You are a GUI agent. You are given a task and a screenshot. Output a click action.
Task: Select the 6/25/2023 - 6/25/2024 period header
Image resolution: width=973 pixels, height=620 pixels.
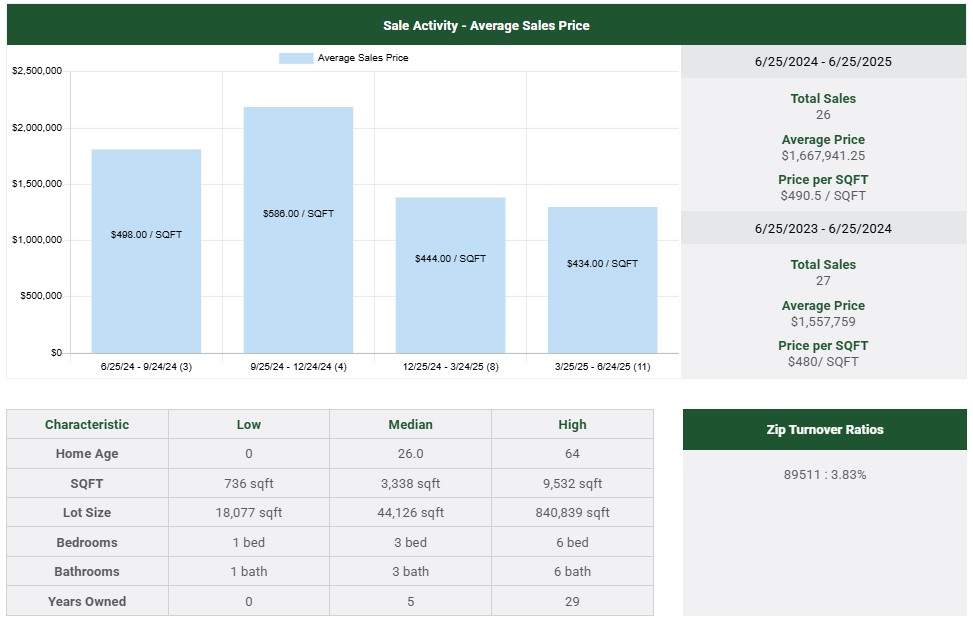point(823,228)
